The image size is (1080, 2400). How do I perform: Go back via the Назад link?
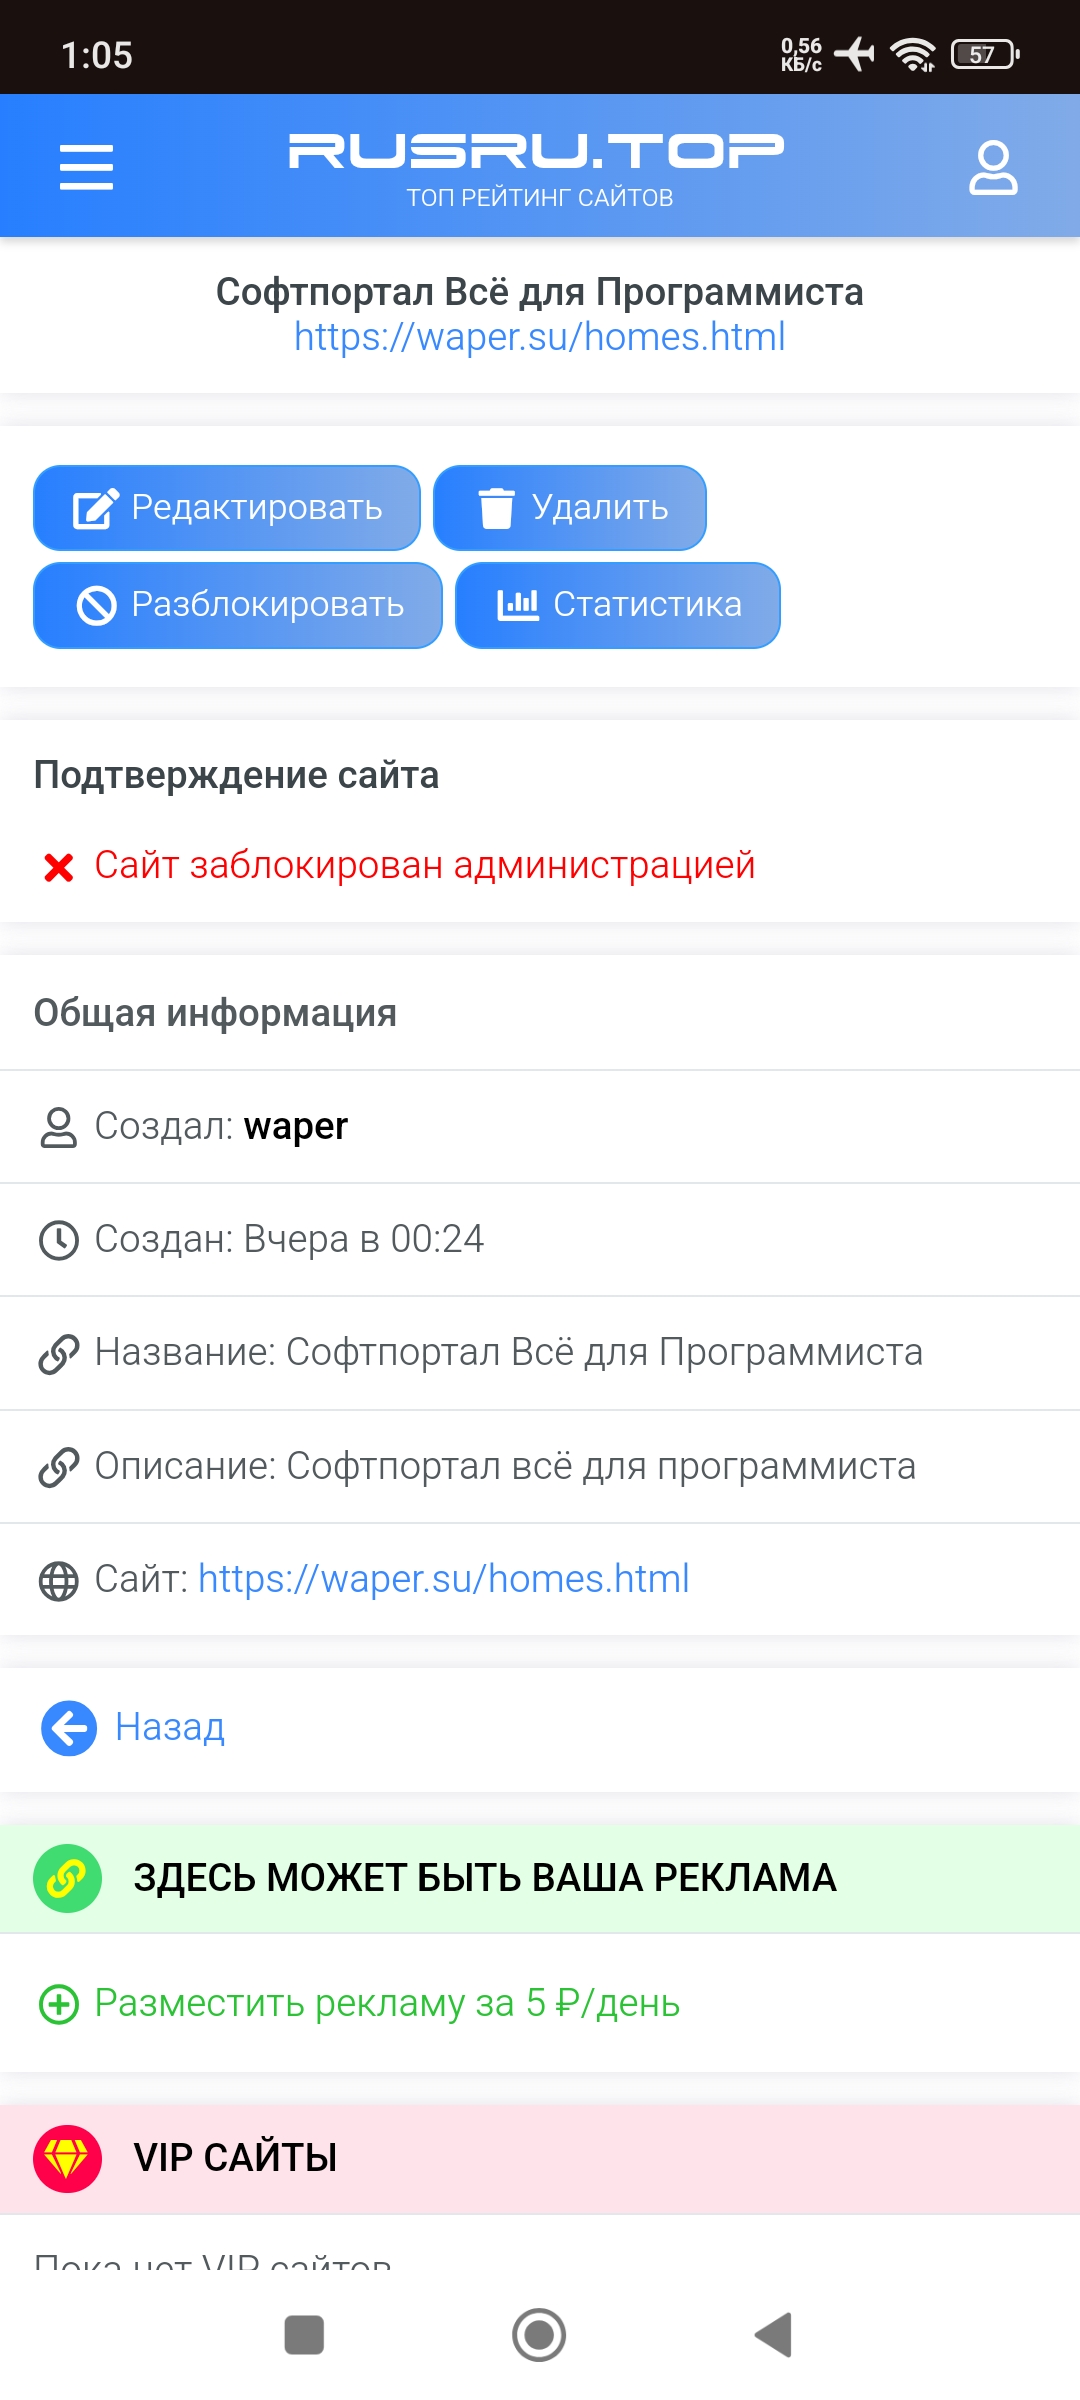(x=170, y=1728)
